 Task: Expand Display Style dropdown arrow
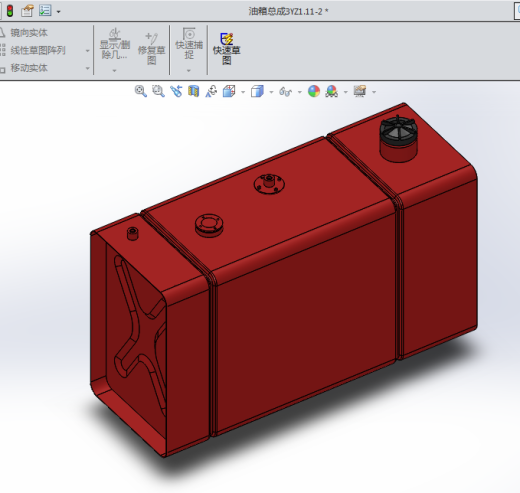pos(271,92)
